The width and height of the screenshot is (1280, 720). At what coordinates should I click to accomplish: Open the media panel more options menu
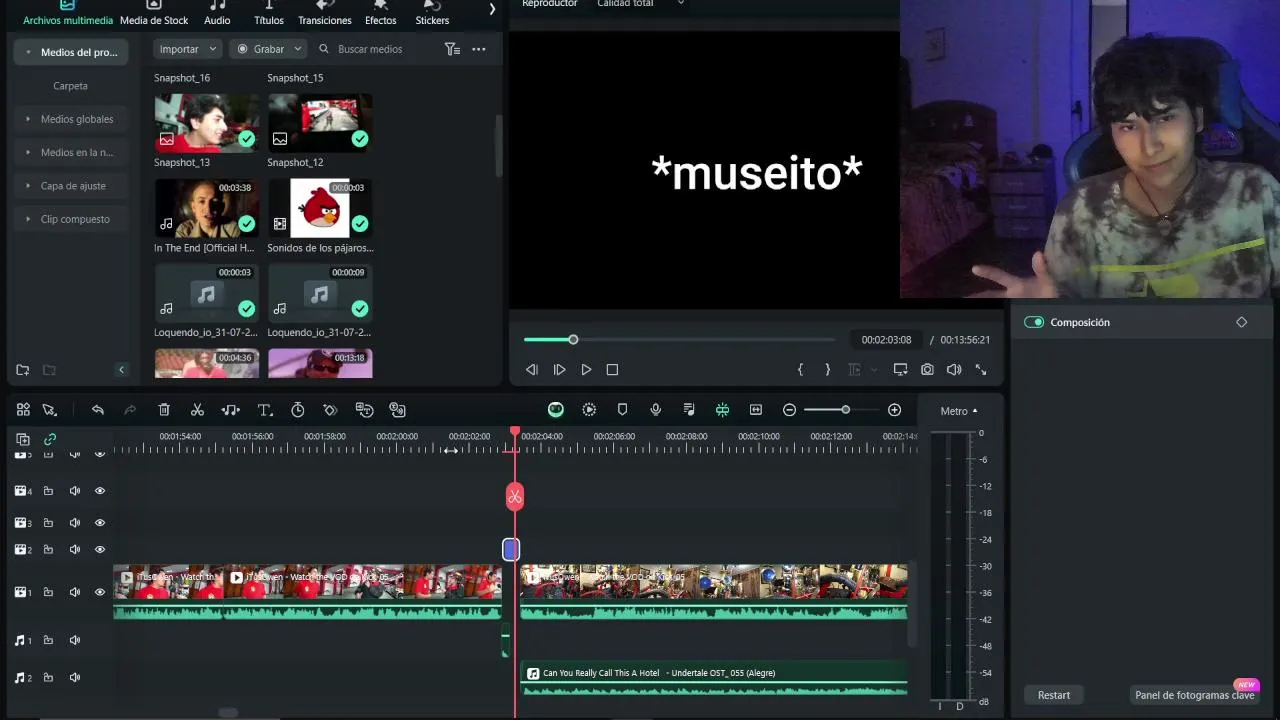479,49
